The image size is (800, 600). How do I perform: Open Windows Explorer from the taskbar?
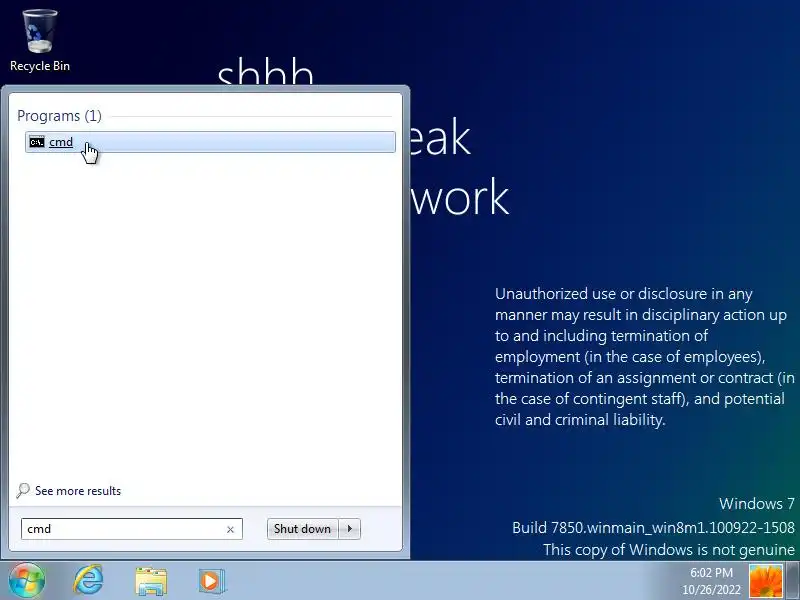pos(151,581)
